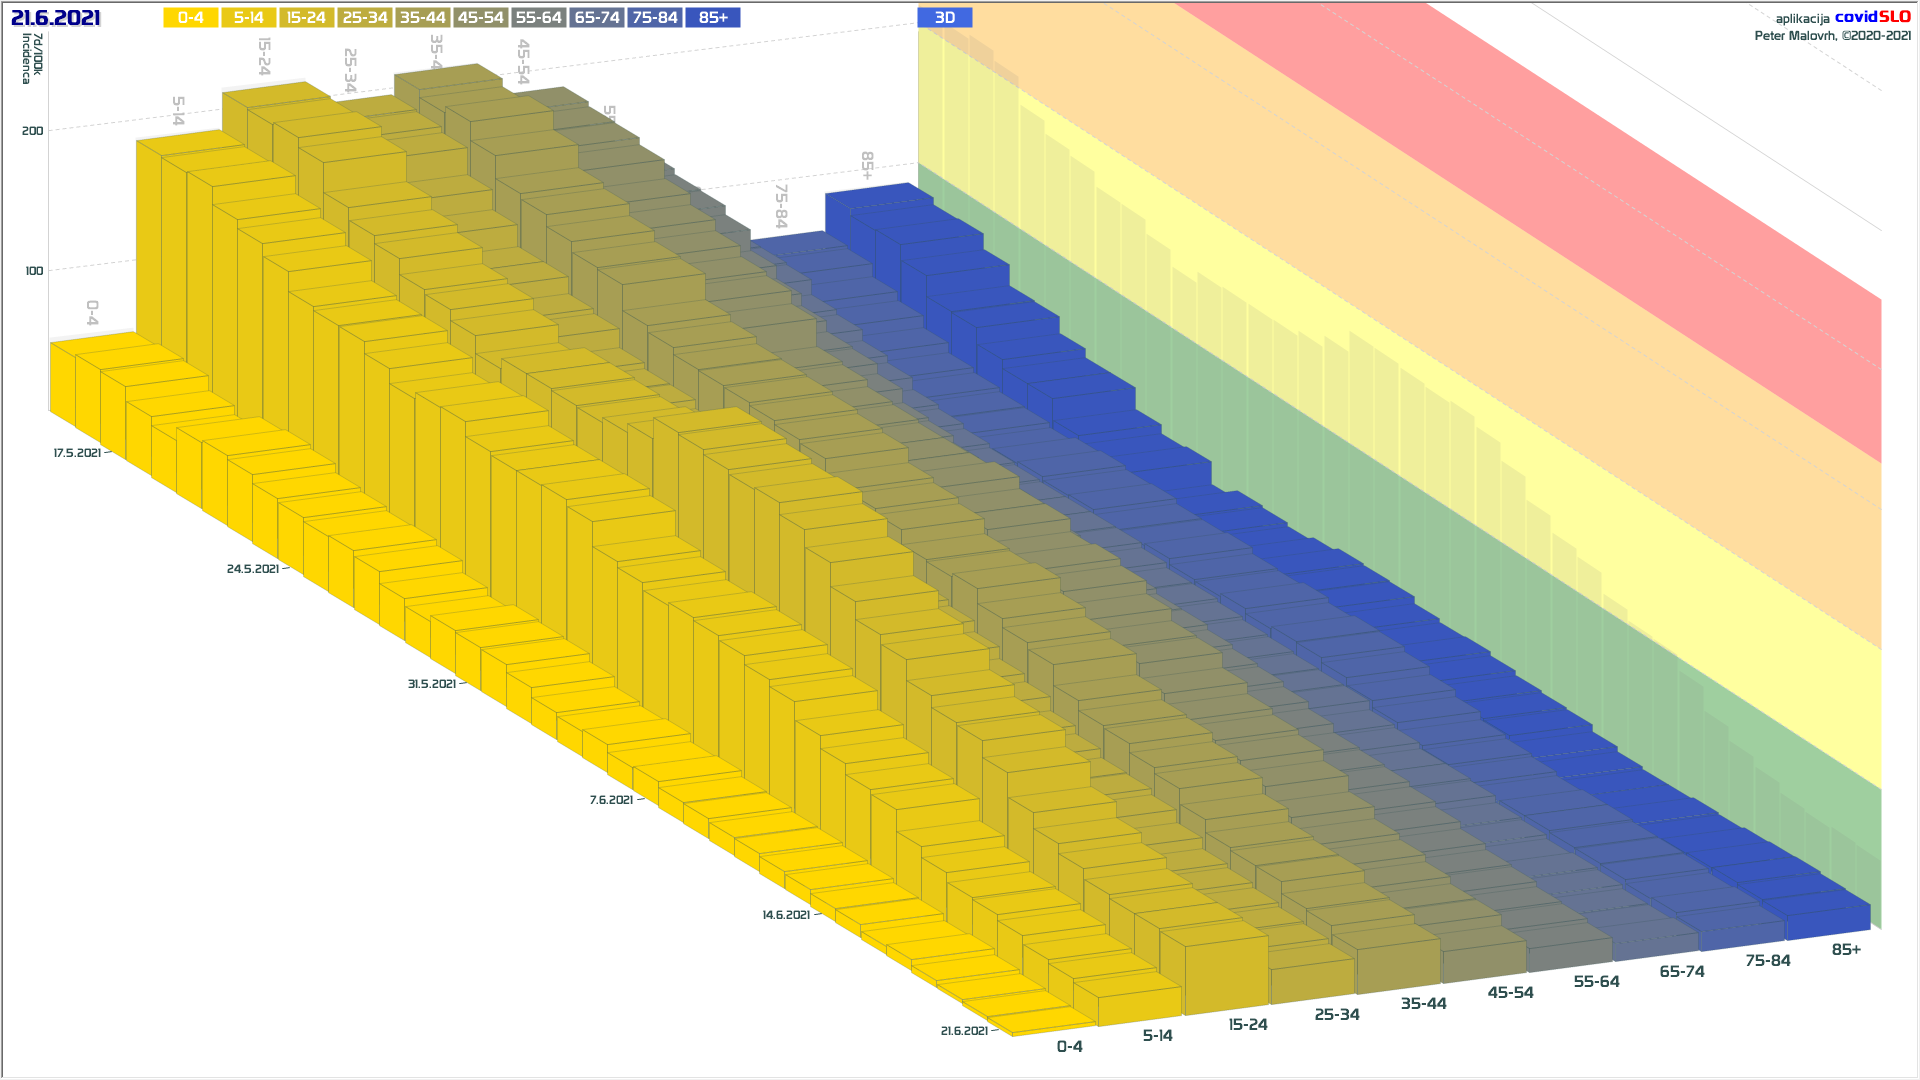
Task: Open the covidSLO application link
Action: point(1872,17)
